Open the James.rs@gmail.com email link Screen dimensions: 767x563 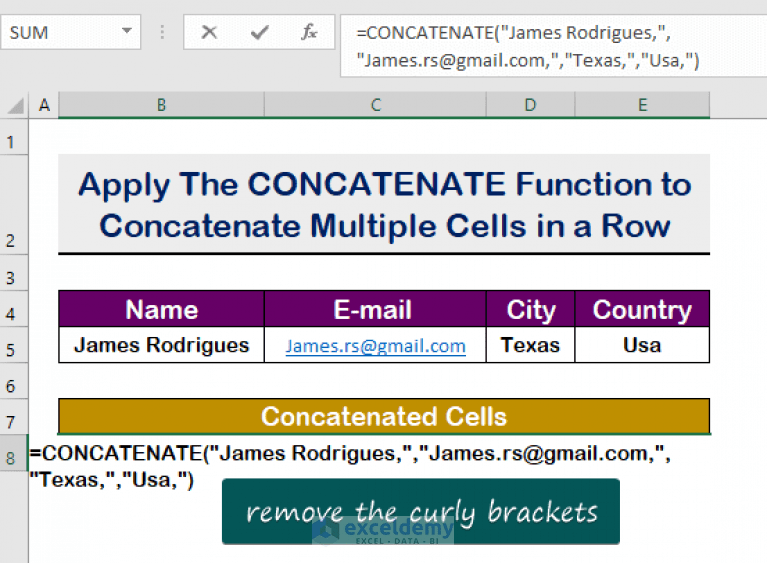coord(376,346)
